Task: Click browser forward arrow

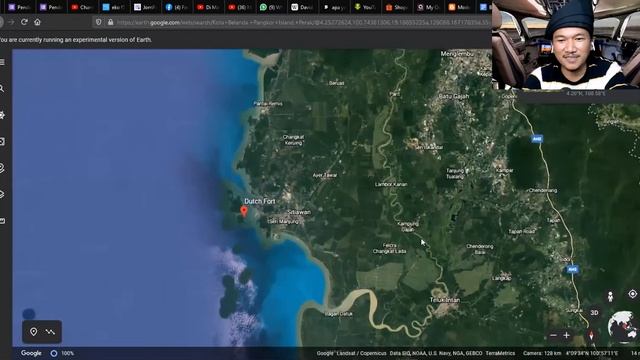Action: pos(11,22)
